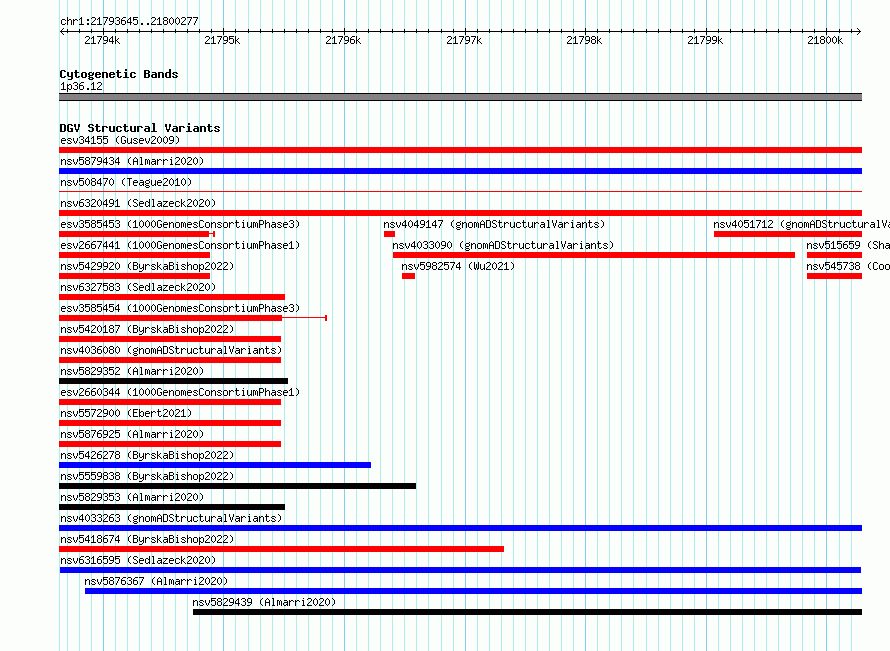This screenshot has height=651, width=890.
Task: Click nsv5426278 (ByrskaBishop2022) label
Action: (147, 455)
